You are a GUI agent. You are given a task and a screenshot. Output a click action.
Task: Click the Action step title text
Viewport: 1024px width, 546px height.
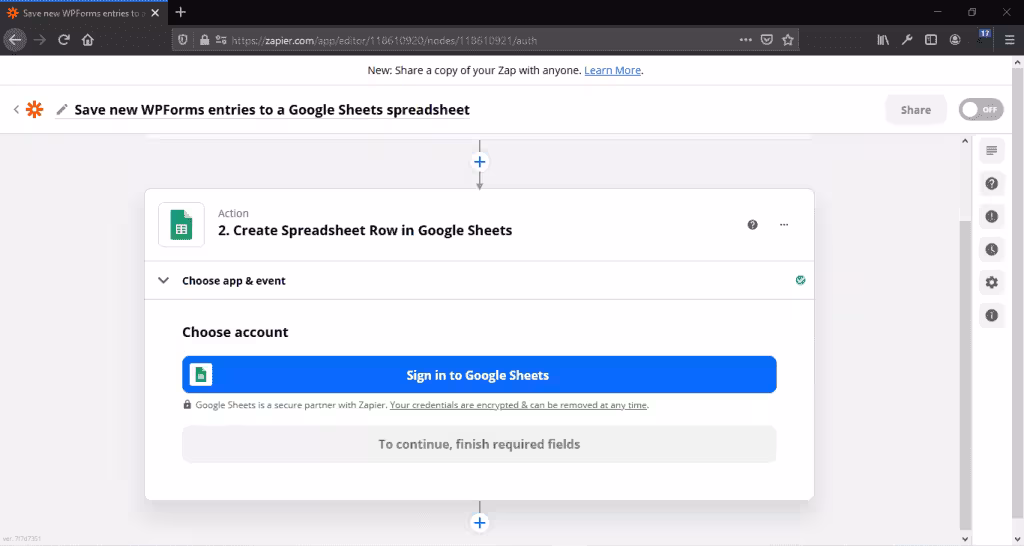coord(365,231)
